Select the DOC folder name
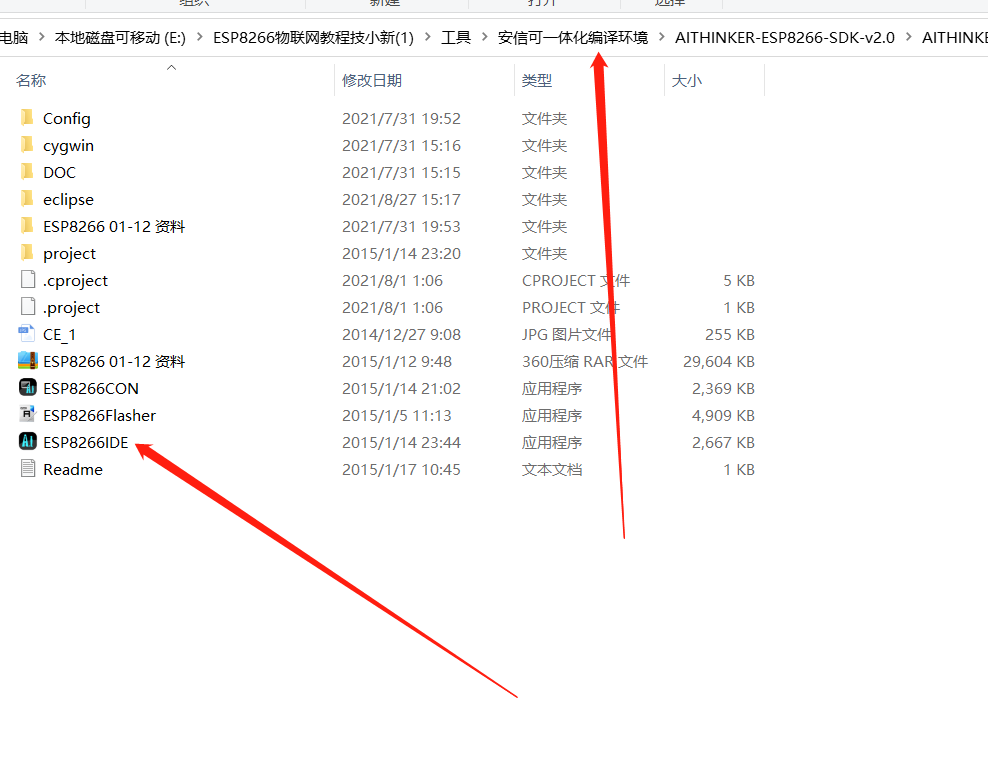 click(x=59, y=173)
